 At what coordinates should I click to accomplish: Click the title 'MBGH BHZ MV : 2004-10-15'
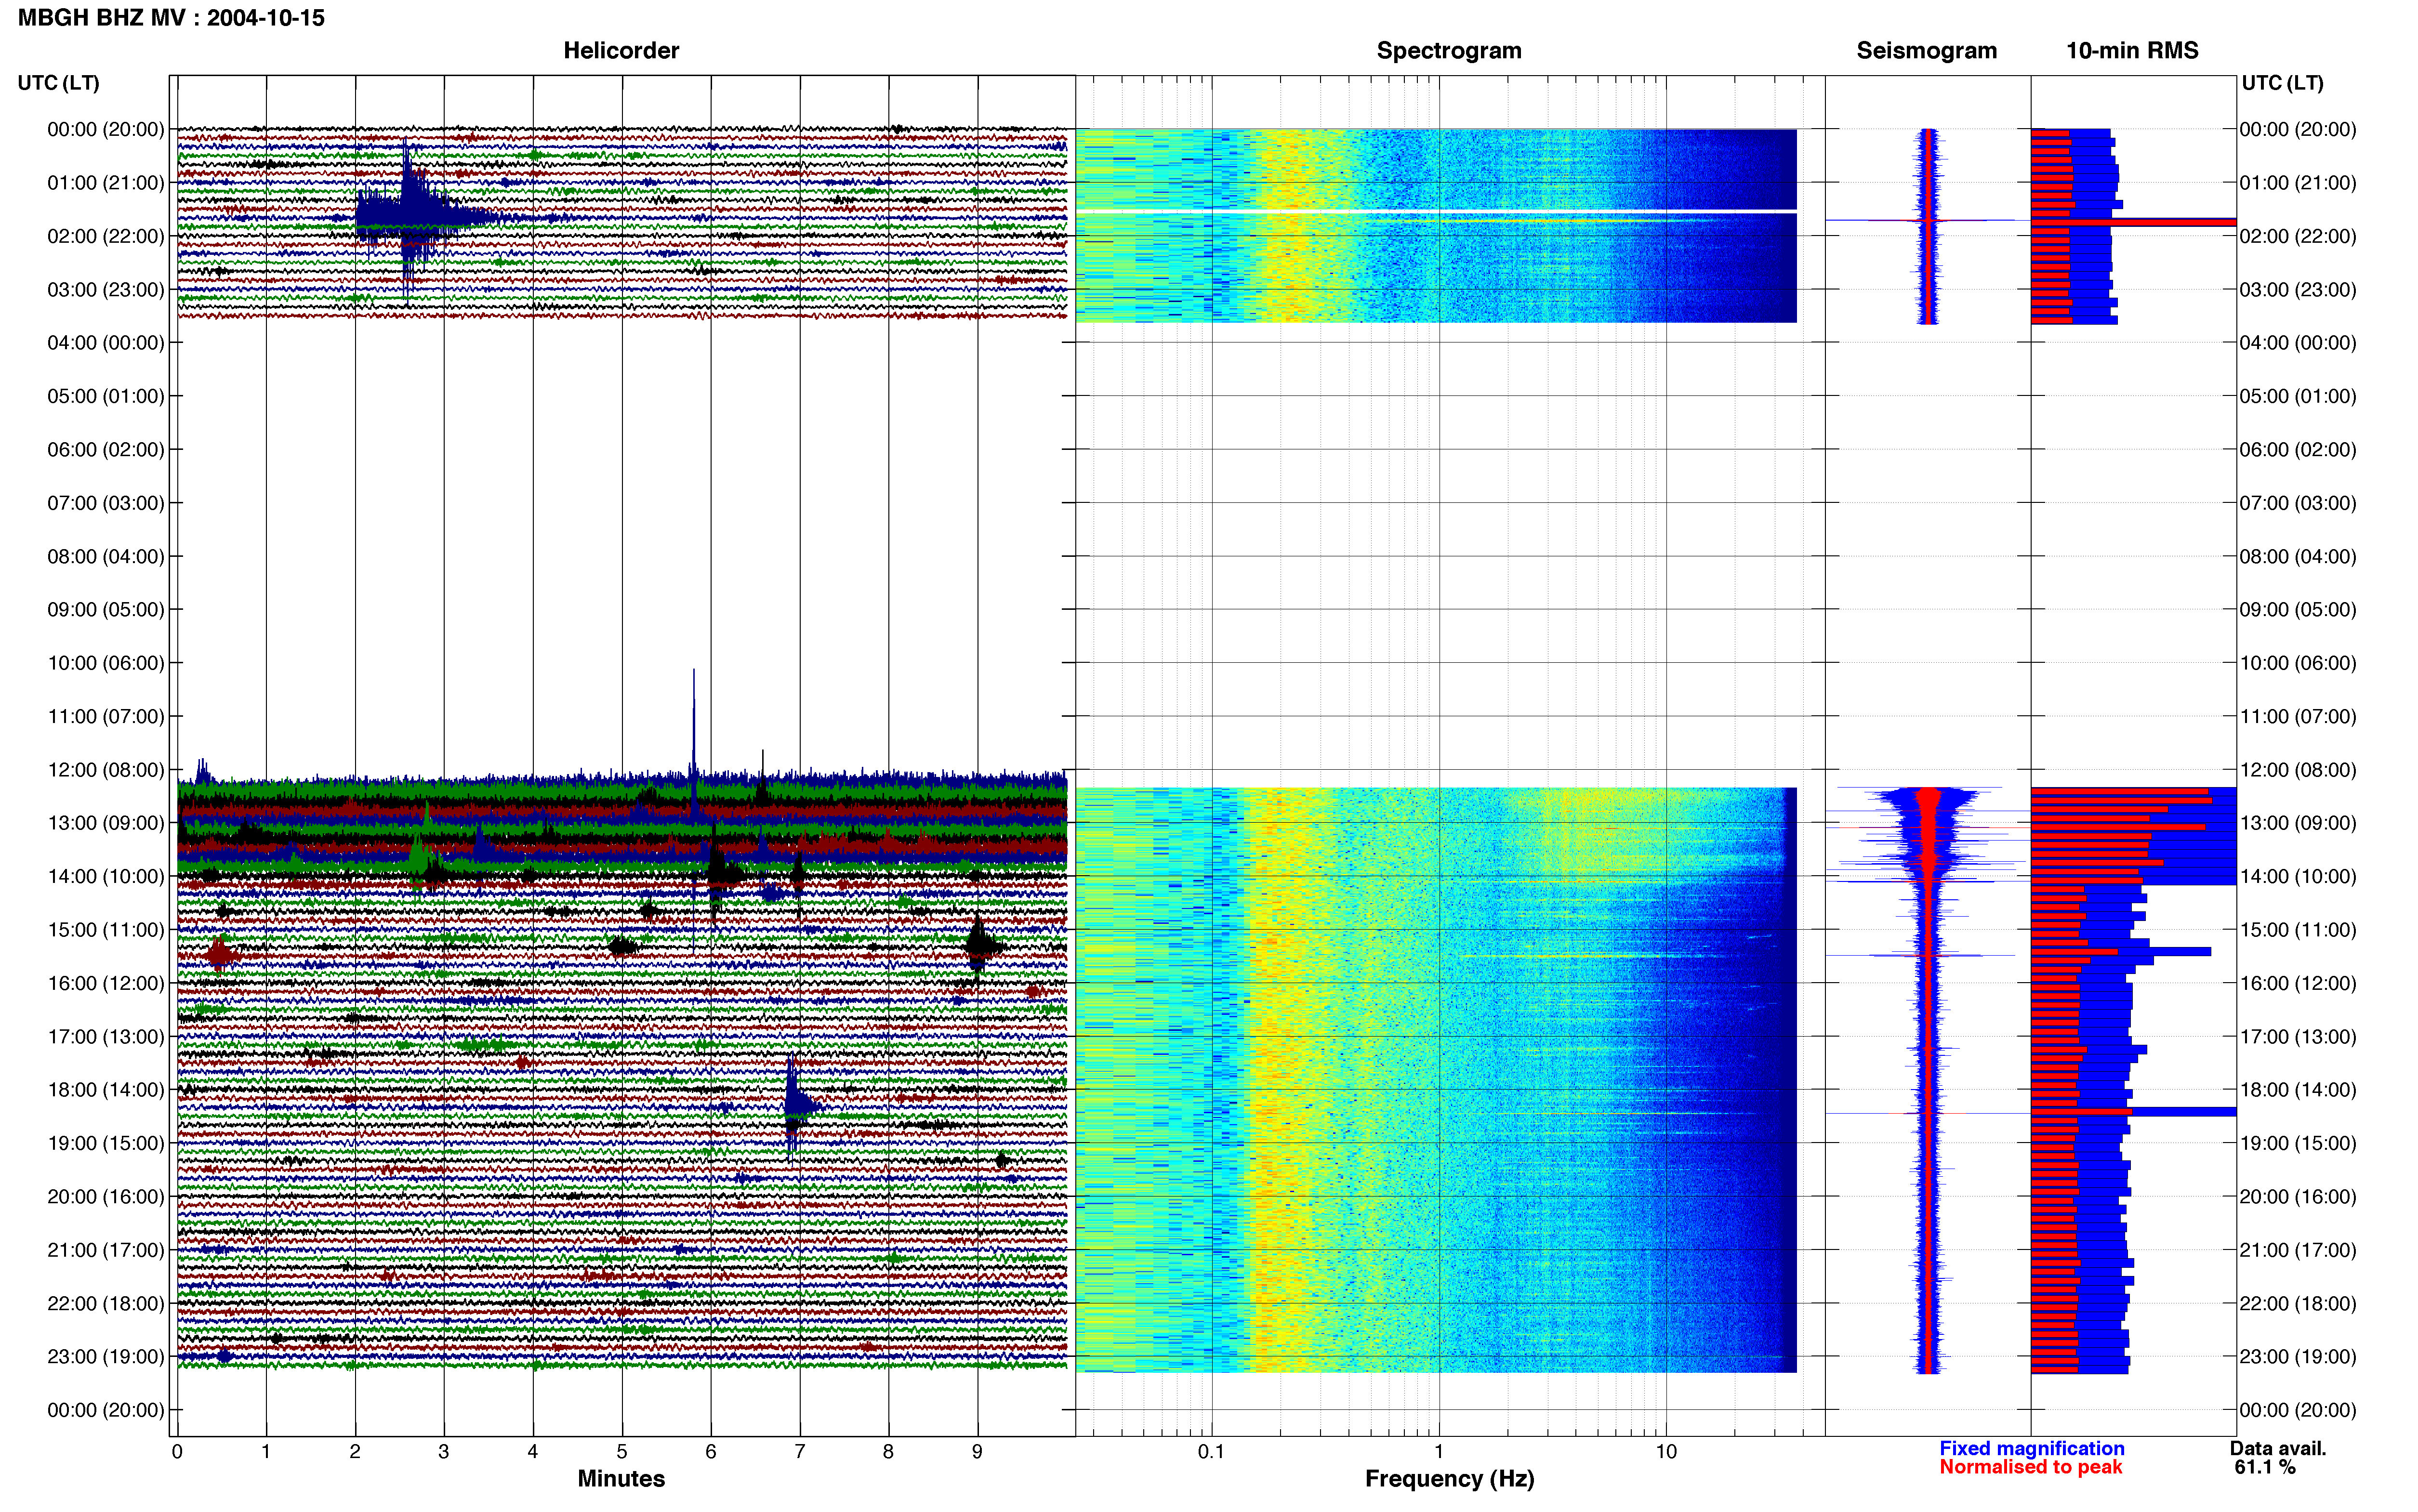click(171, 18)
